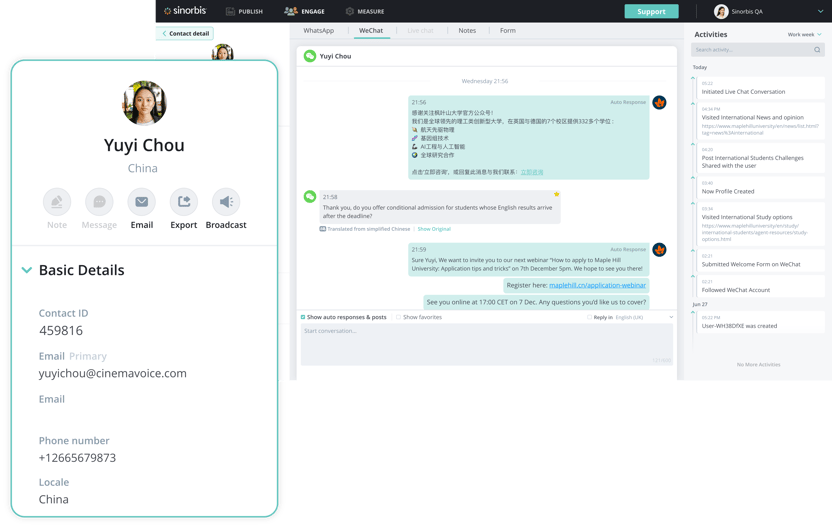
Task: Collapse the Basic Details section
Action: [27, 270]
